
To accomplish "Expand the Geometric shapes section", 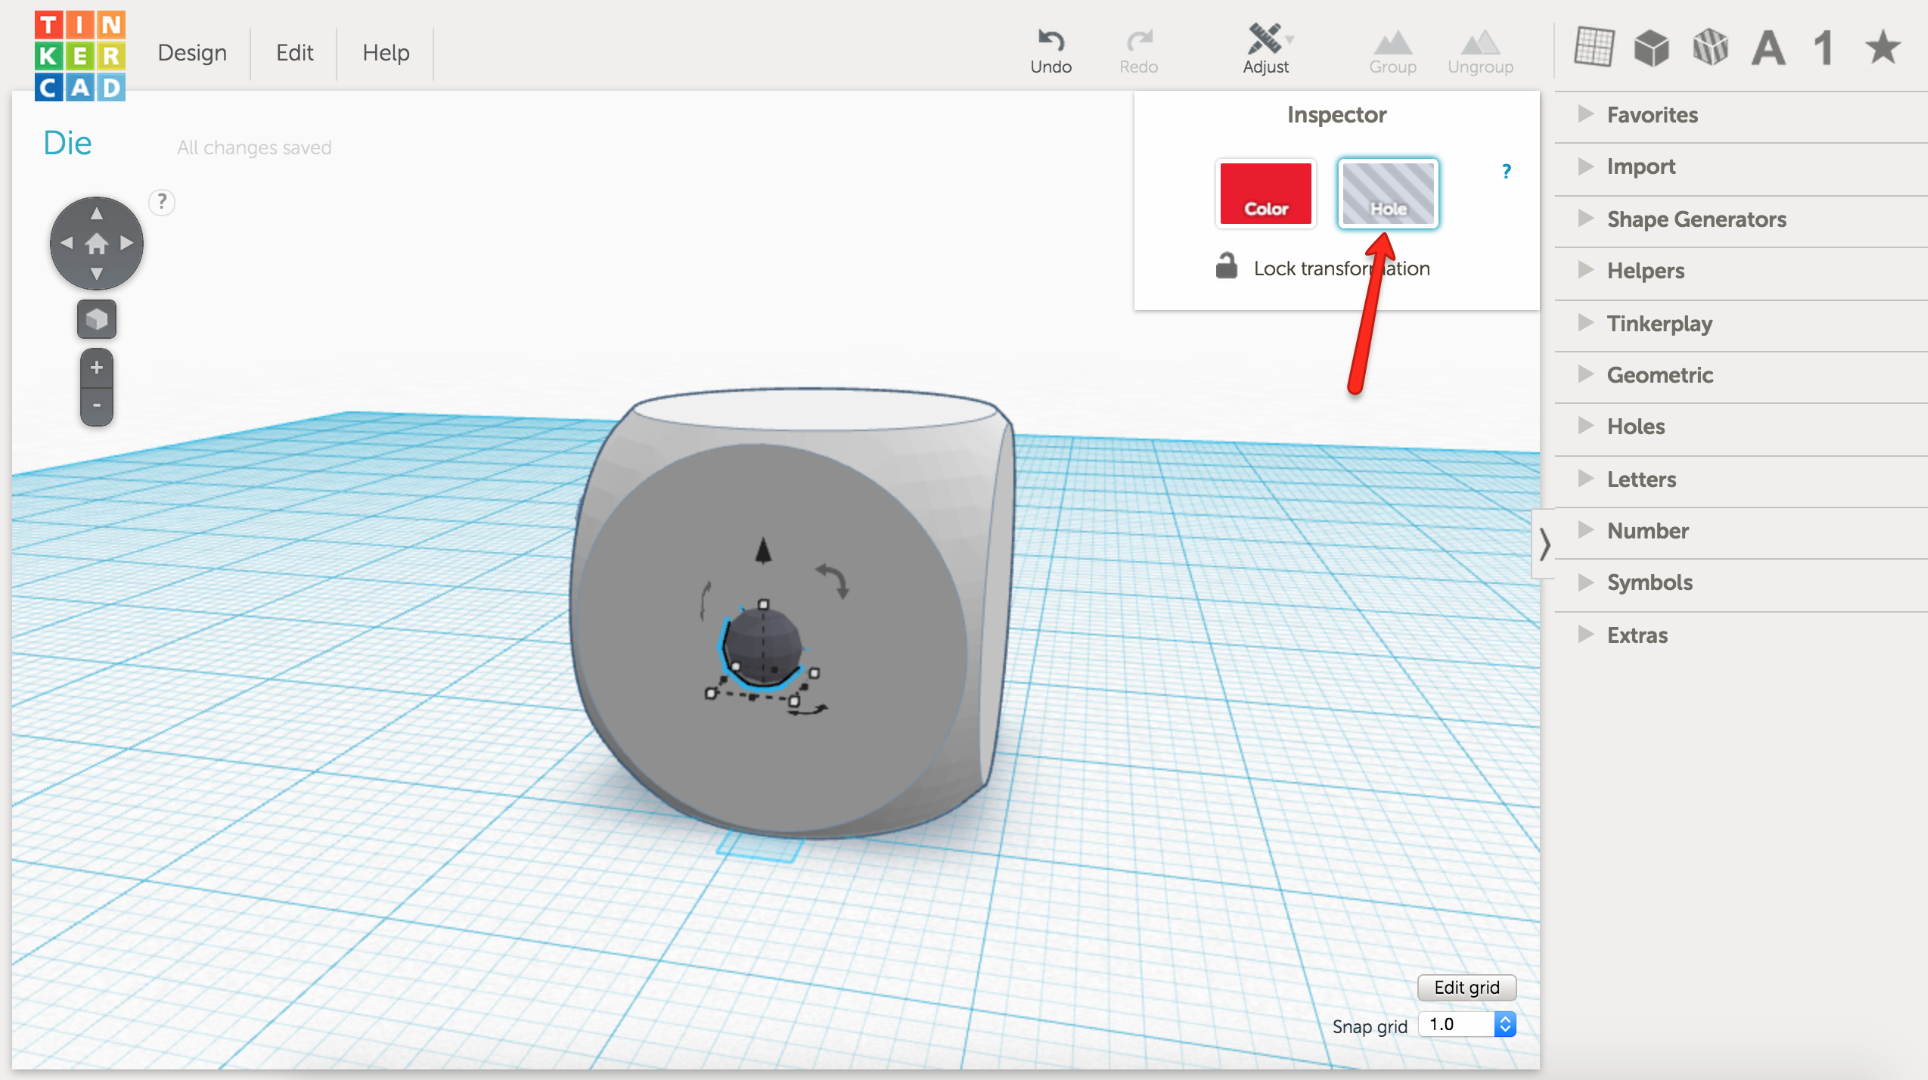I will tap(1659, 374).
